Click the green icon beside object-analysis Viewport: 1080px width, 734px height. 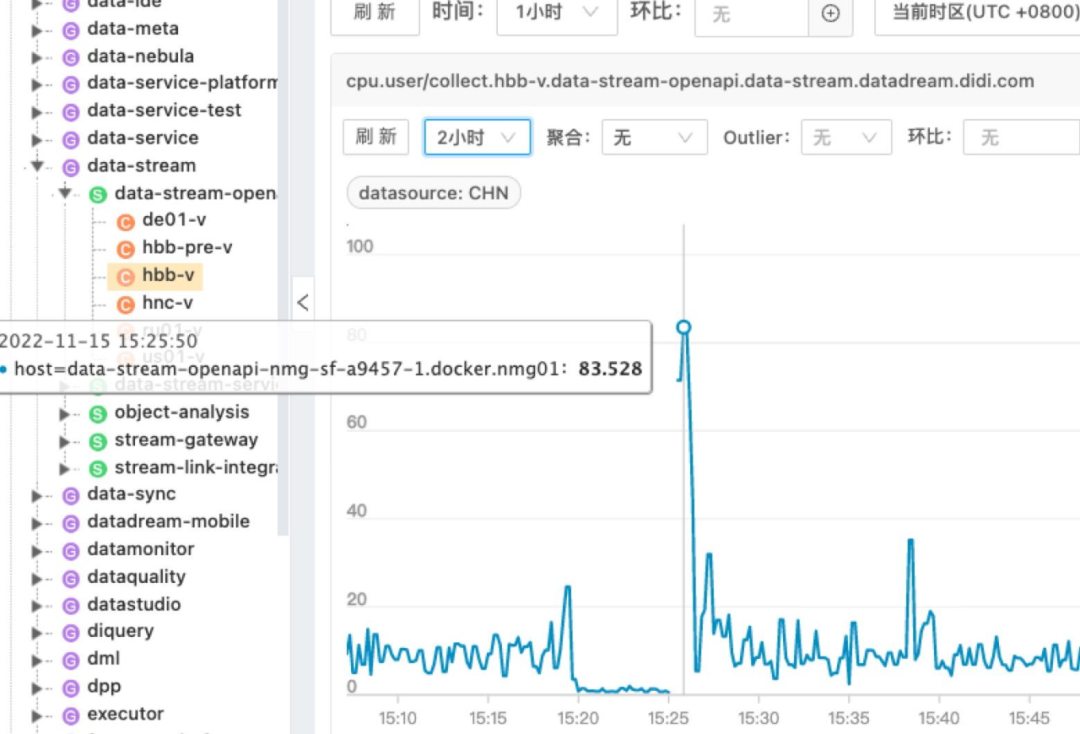(x=98, y=414)
